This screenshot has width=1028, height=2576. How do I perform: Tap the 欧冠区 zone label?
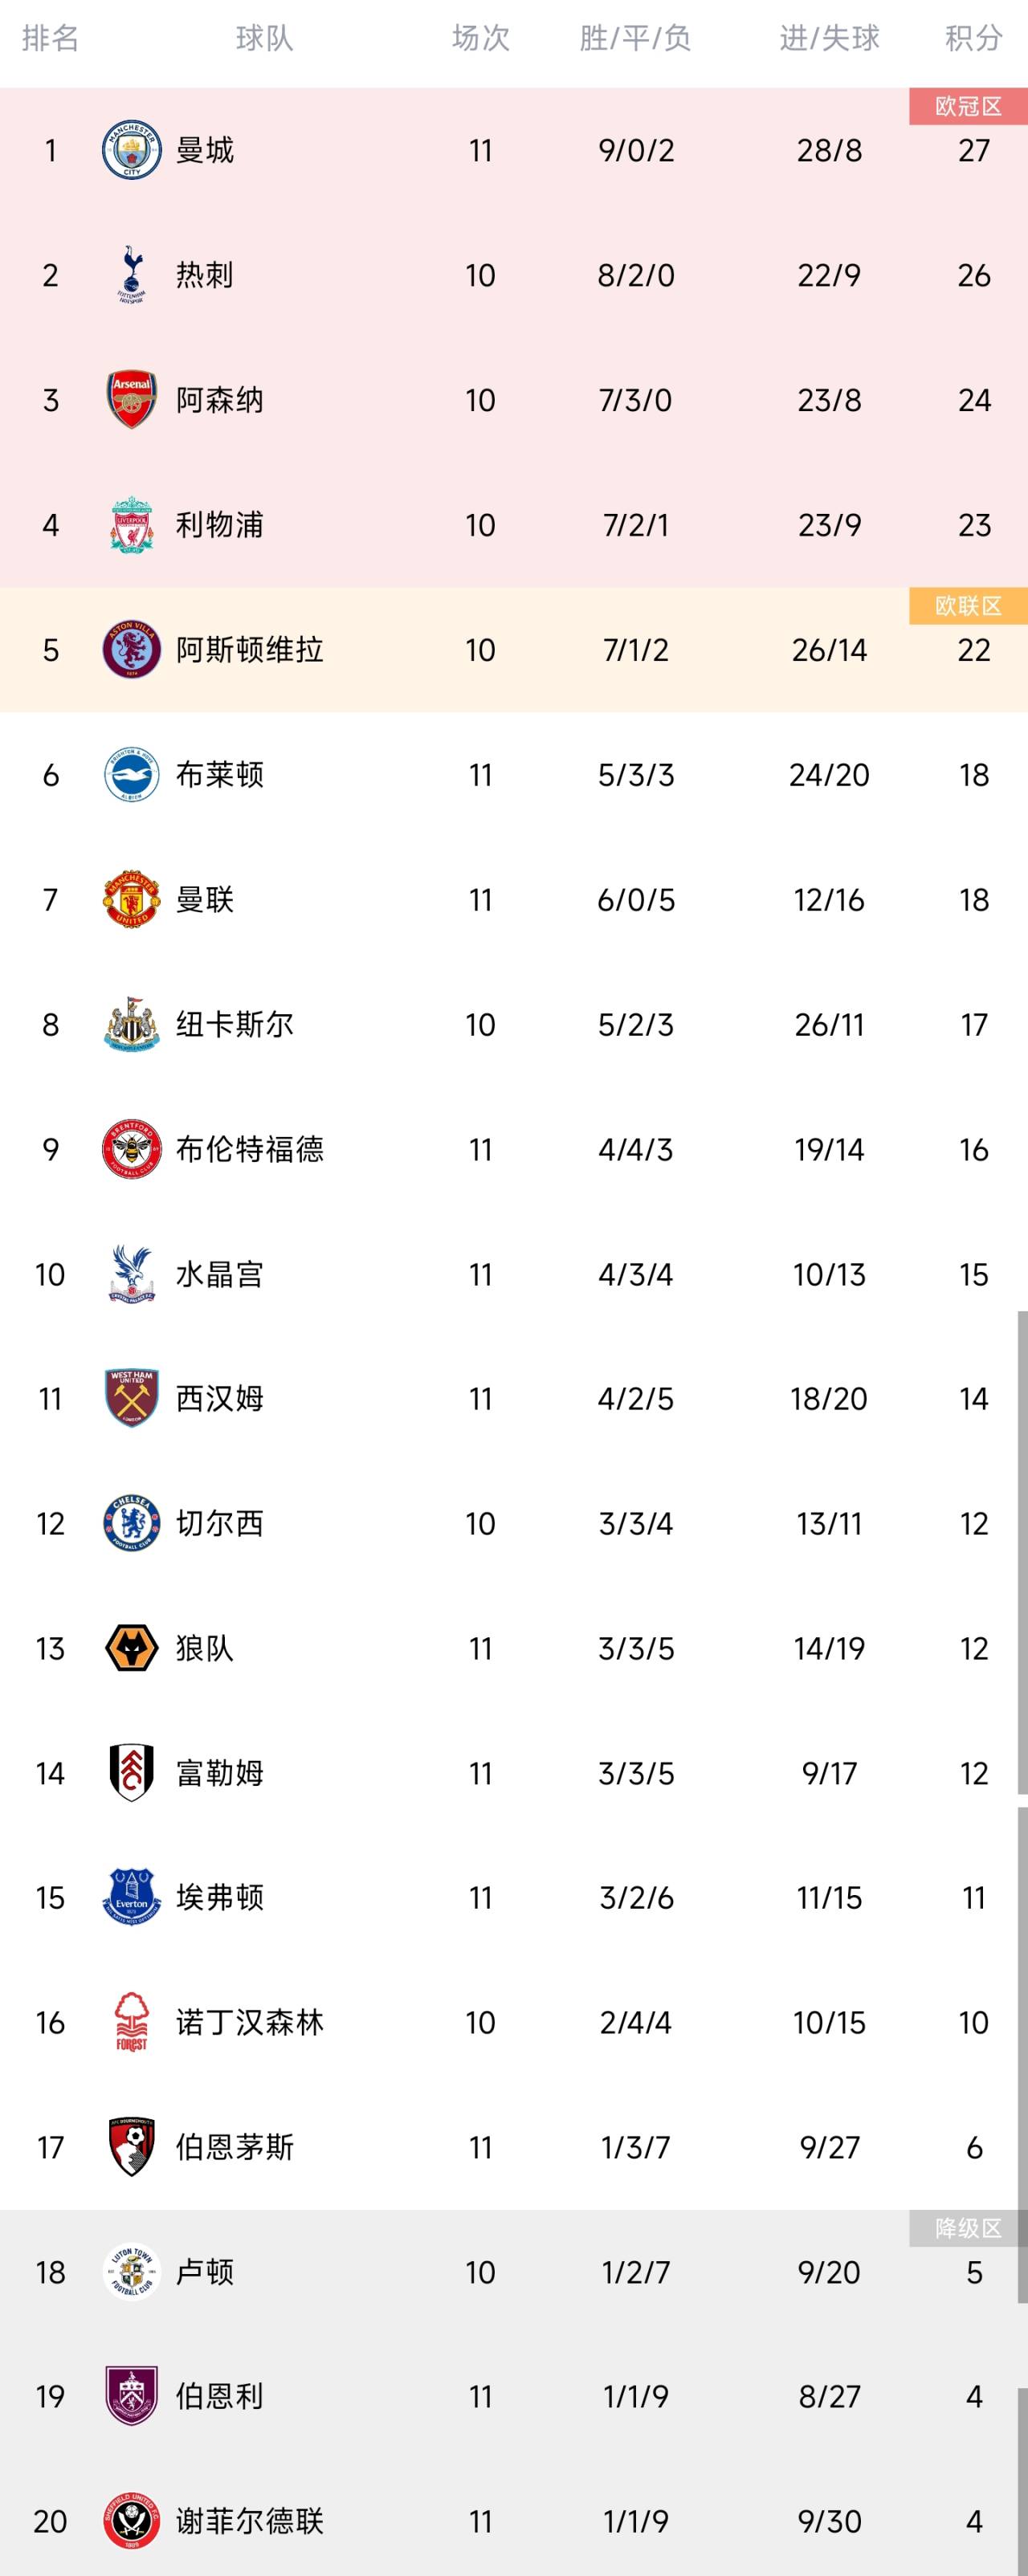tap(968, 106)
